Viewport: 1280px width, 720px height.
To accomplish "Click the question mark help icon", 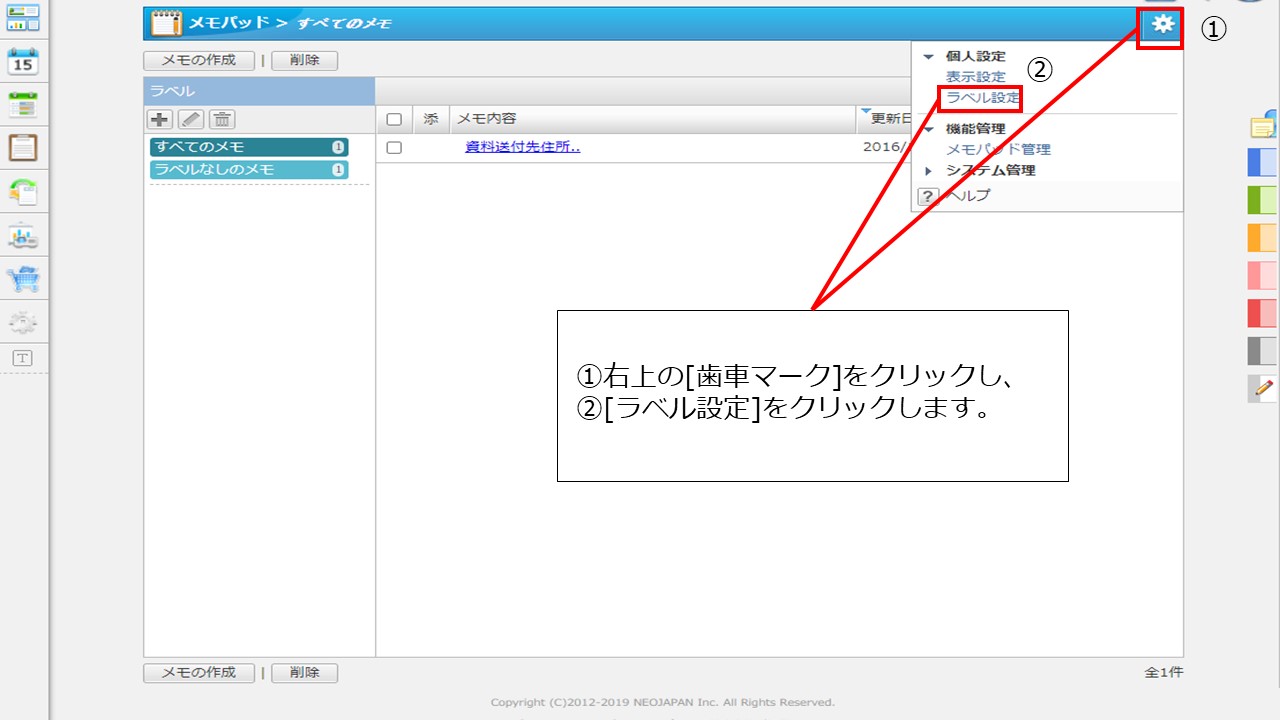I will click(928, 196).
